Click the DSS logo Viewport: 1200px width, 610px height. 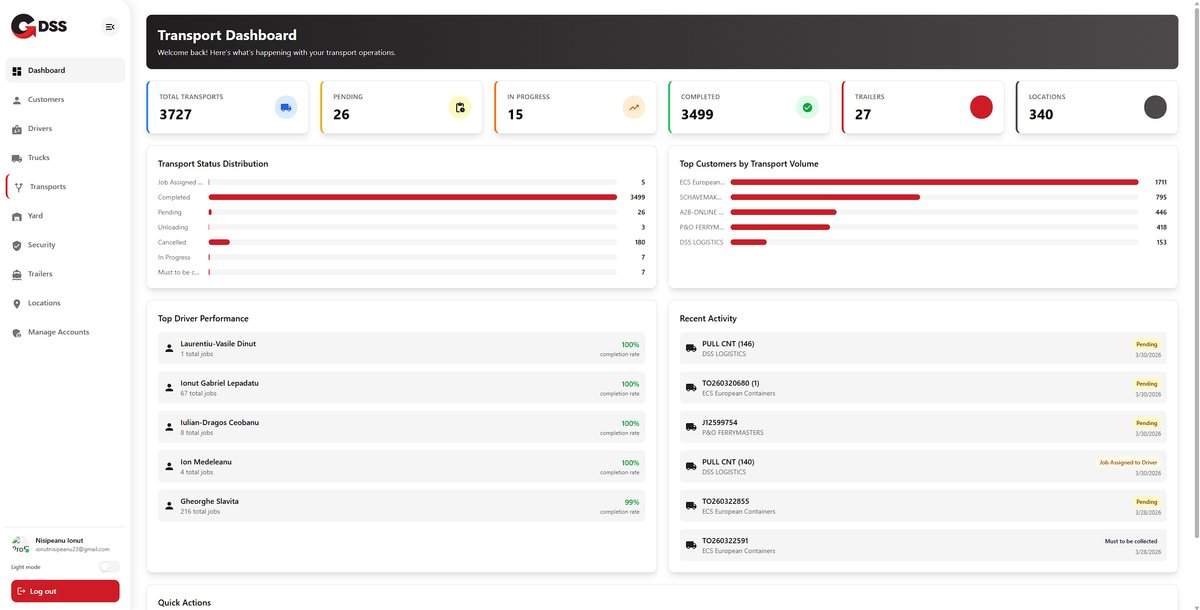39,27
